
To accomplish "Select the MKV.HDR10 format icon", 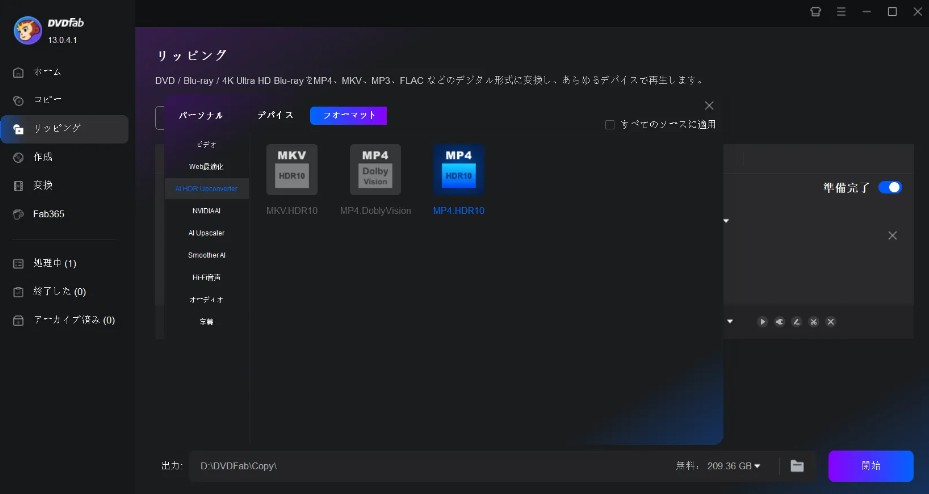I will 291,169.
